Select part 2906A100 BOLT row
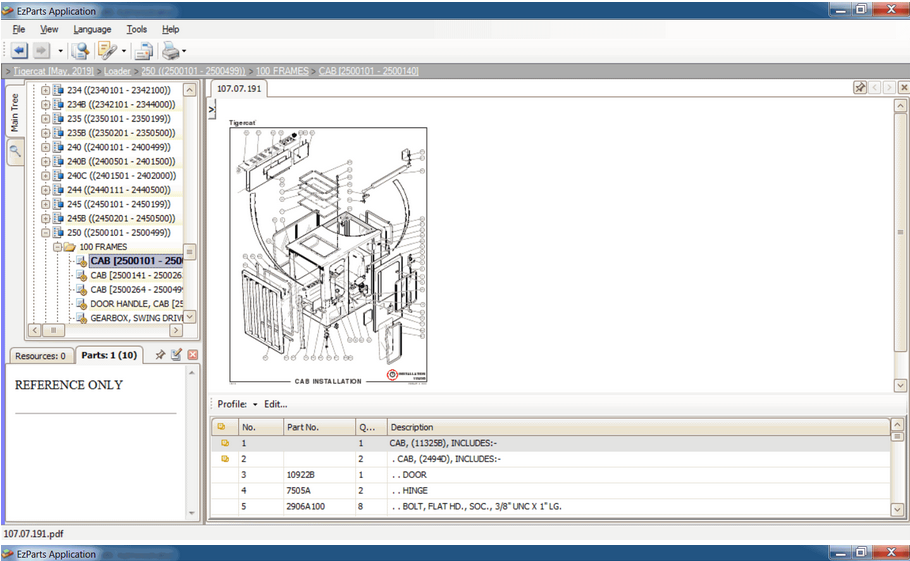The width and height of the screenshot is (910, 561). pos(550,506)
